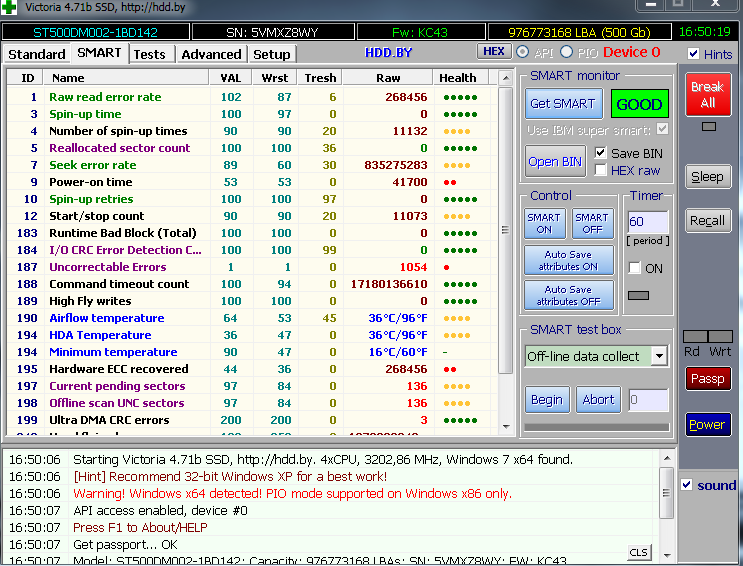743x566 pixels.
Task: Open the Advanced tab
Action: [211, 54]
